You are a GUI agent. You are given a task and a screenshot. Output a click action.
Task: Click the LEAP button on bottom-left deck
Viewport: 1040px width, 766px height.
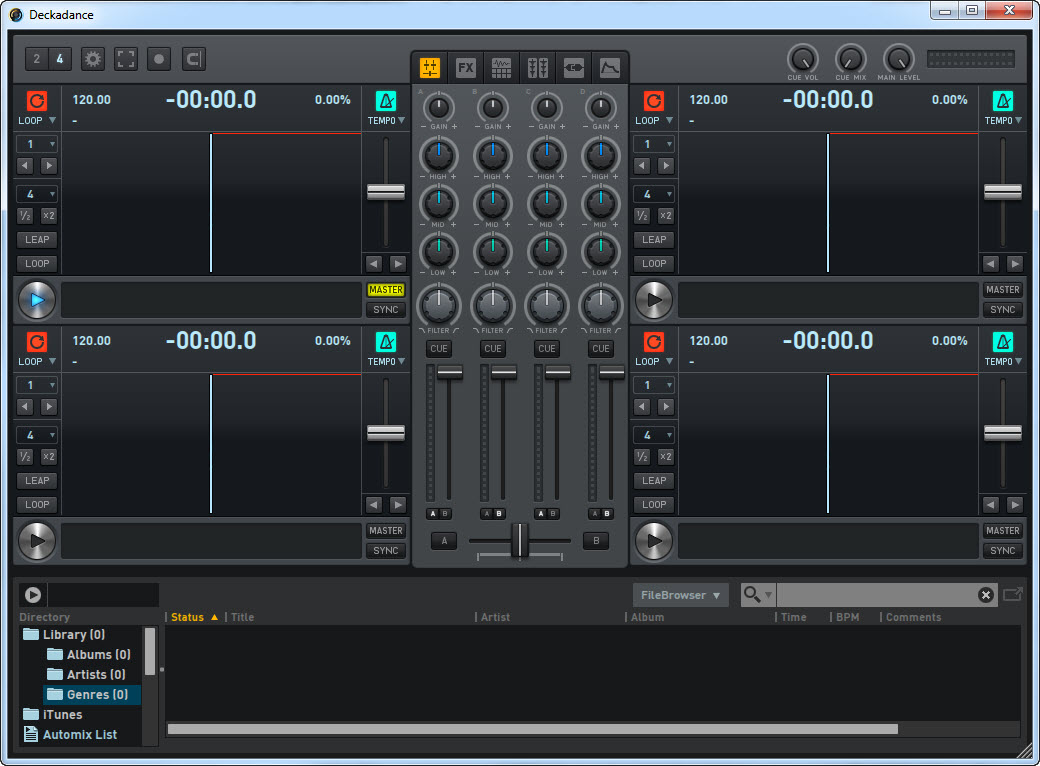point(37,480)
